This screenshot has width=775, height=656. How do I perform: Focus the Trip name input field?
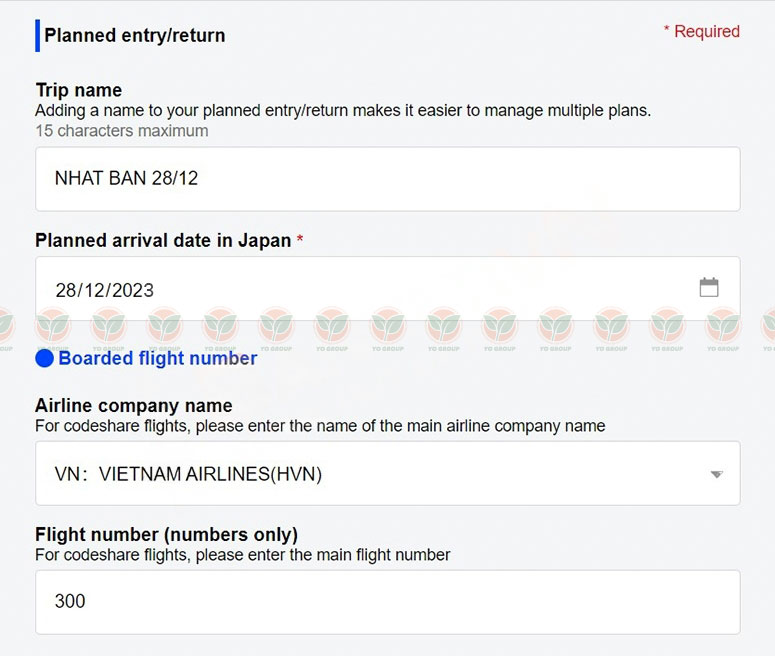pyautogui.click(x=388, y=179)
